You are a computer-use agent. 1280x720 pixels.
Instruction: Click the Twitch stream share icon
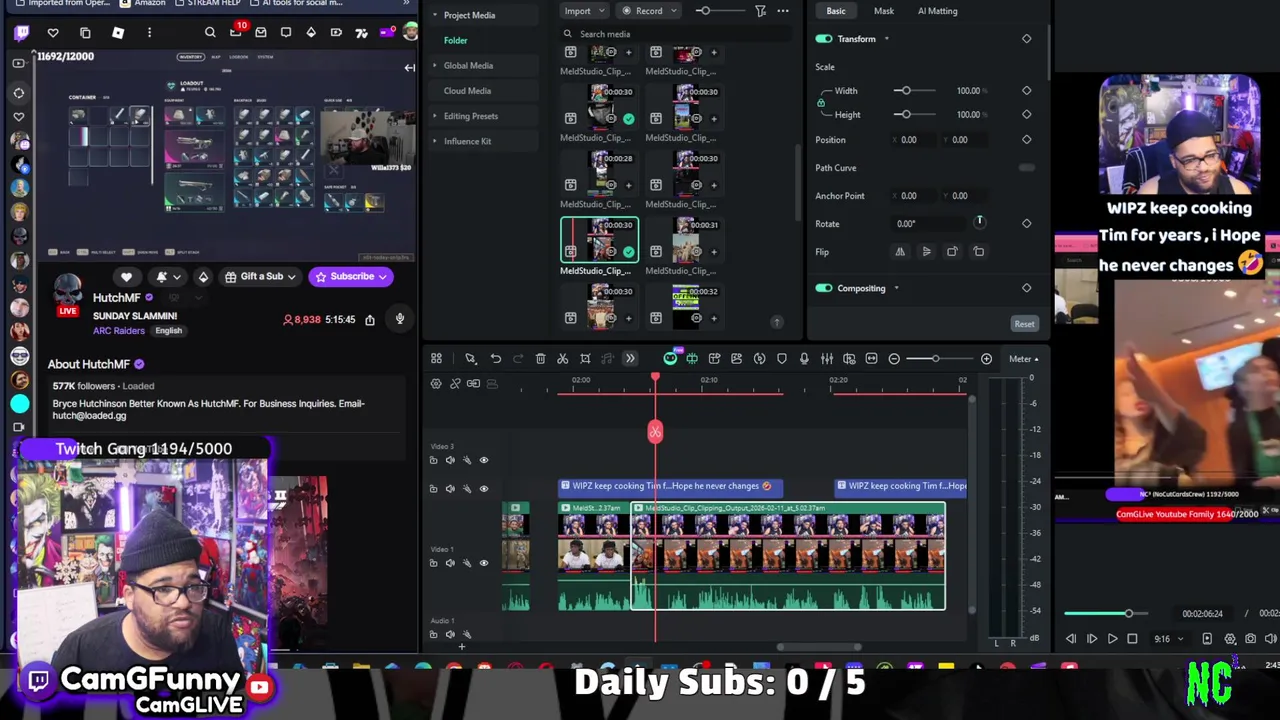(369, 320)
